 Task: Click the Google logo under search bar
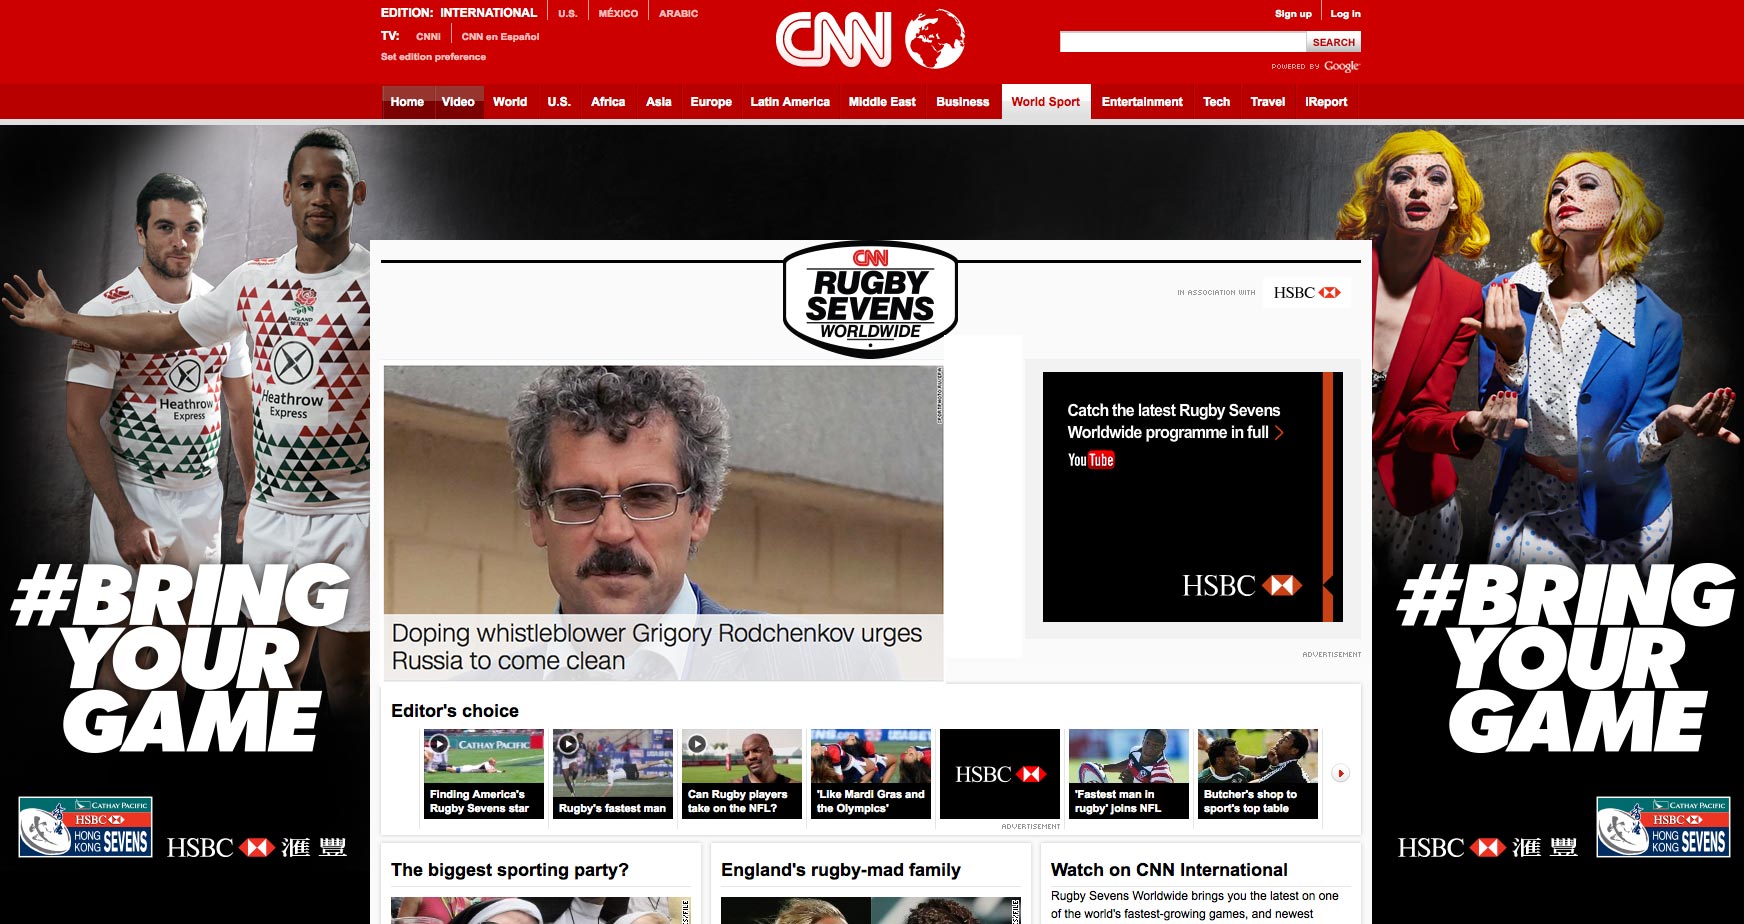1342,66
